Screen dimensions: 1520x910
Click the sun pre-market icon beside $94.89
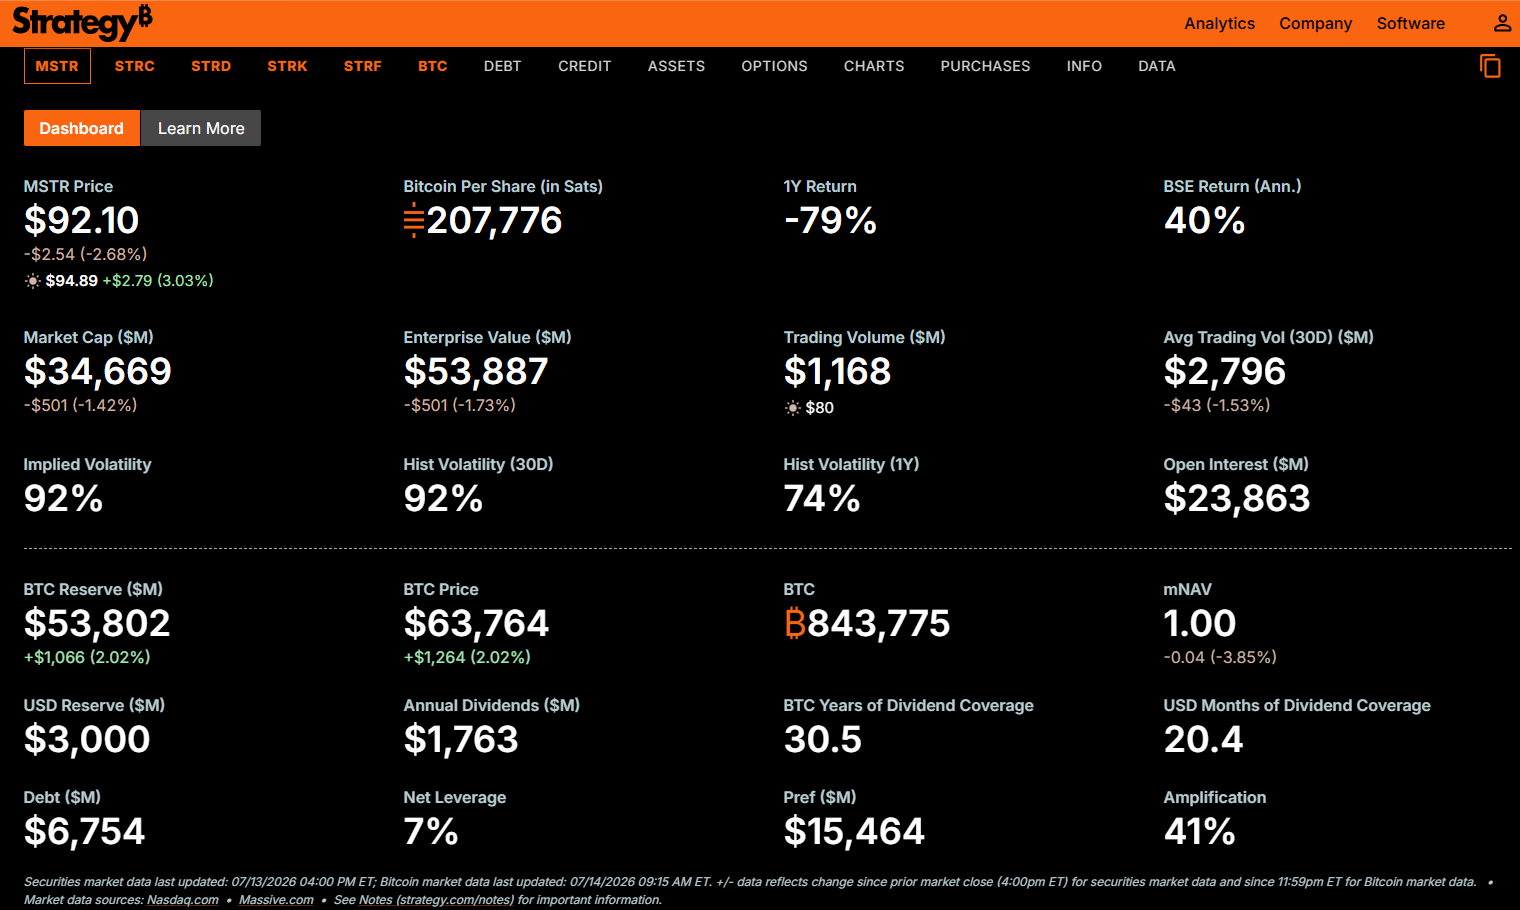pyautogui.click(x=33, y=281)
